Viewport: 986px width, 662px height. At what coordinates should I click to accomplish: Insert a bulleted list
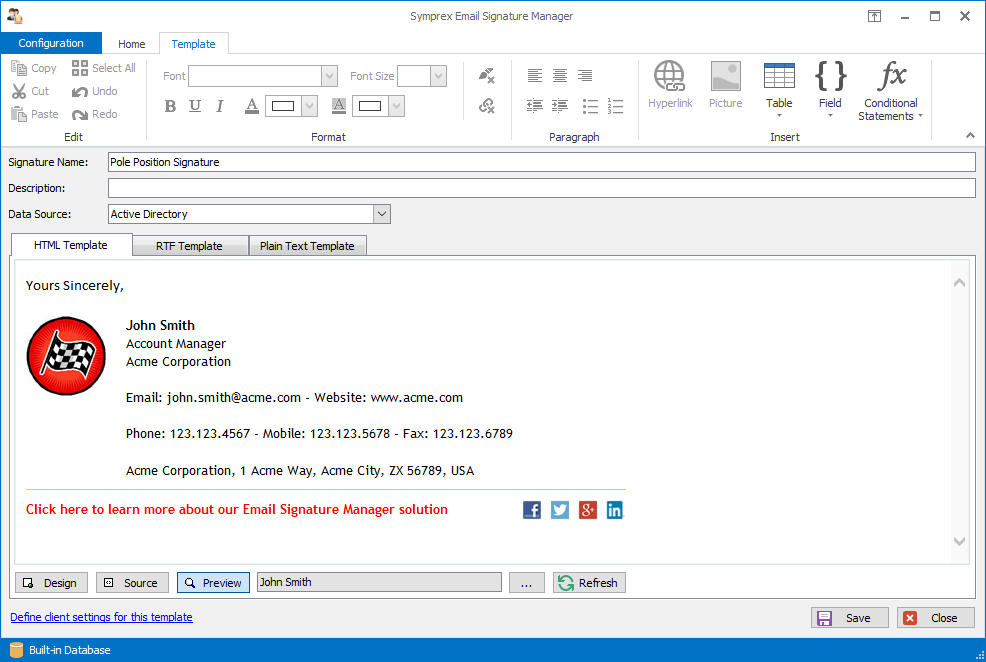(590, 106)
